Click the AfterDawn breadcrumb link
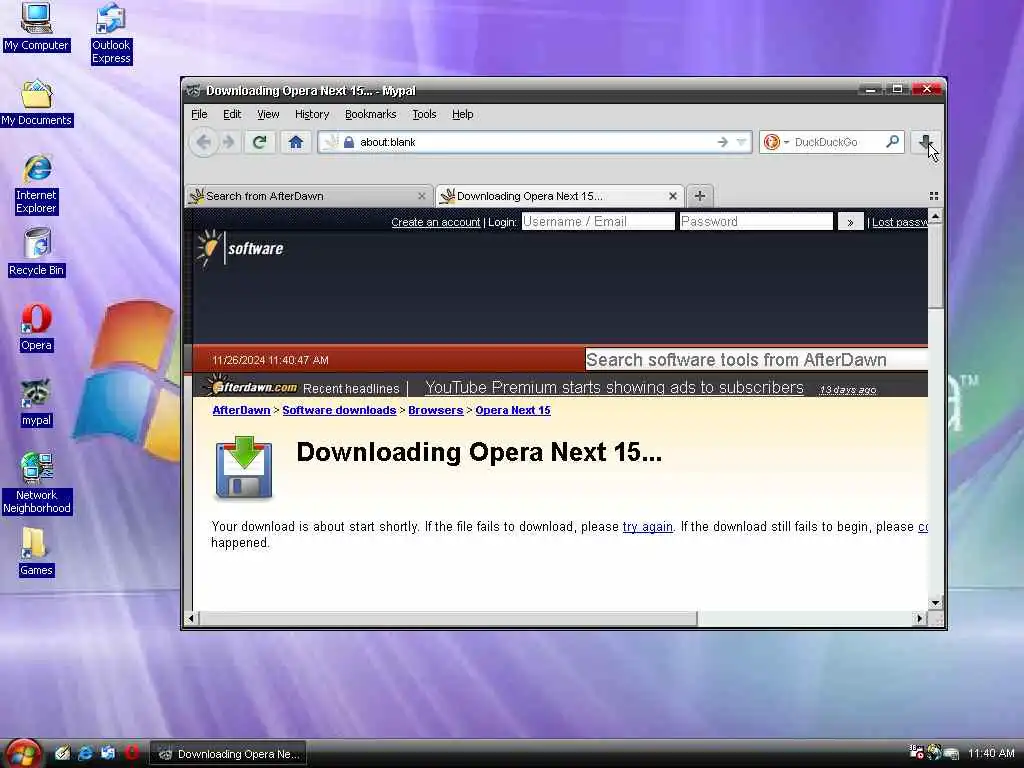1024x768 pixels. click(241, 410)
